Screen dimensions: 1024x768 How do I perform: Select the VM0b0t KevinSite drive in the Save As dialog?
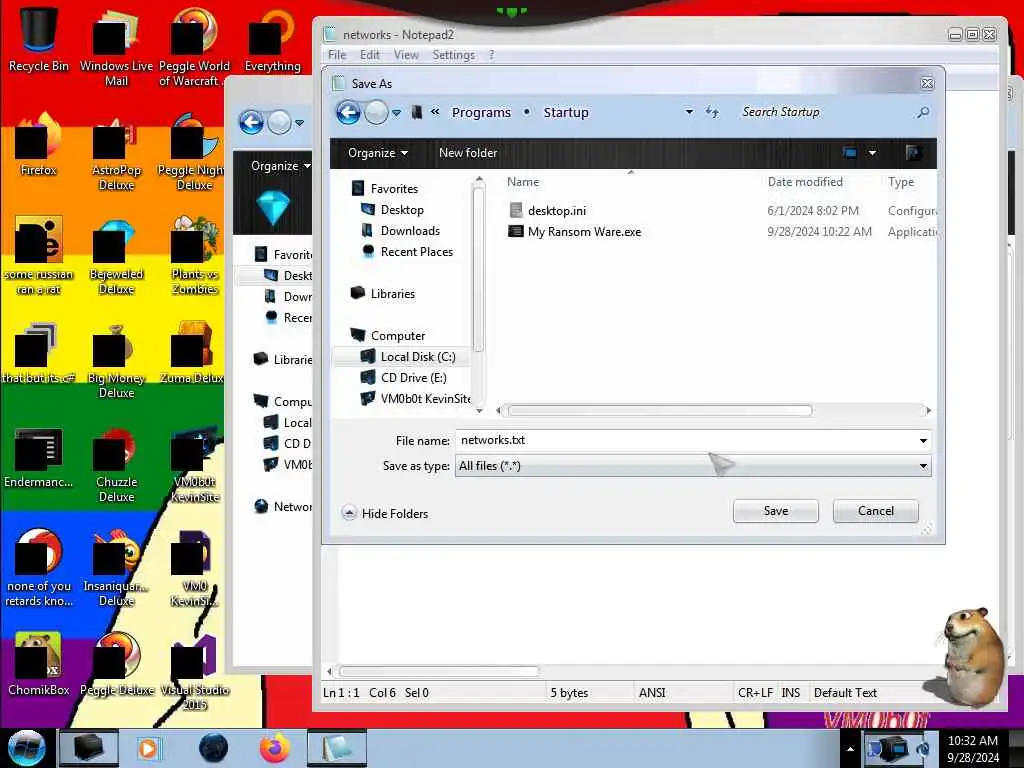pos(425,398)
